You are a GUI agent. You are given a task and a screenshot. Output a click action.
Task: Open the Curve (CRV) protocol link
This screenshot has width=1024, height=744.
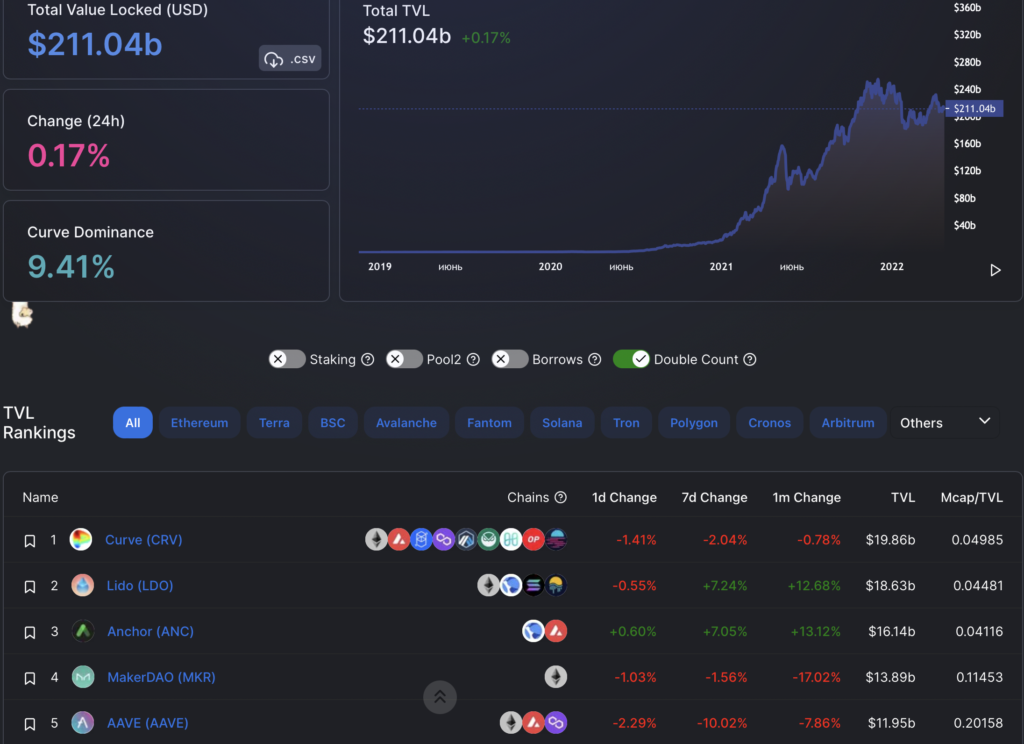tap(143, 539)
